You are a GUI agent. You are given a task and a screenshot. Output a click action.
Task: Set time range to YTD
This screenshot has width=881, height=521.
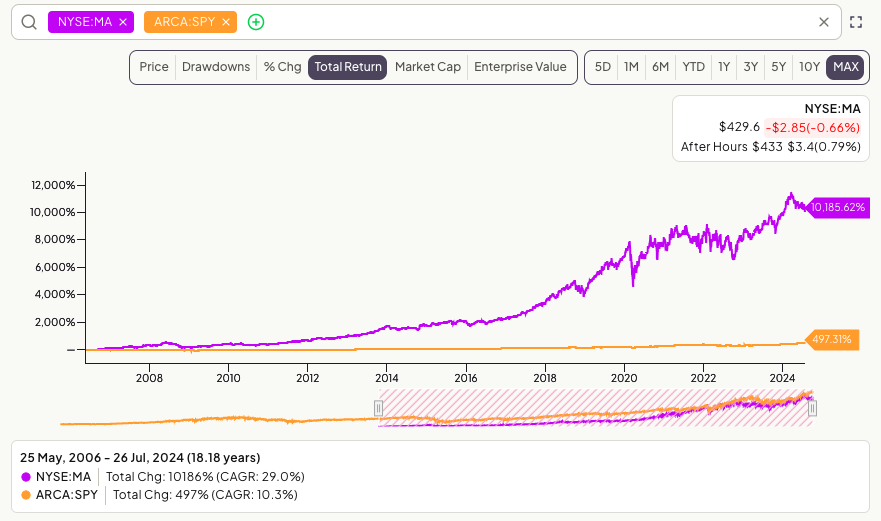(x=693, y=67)
